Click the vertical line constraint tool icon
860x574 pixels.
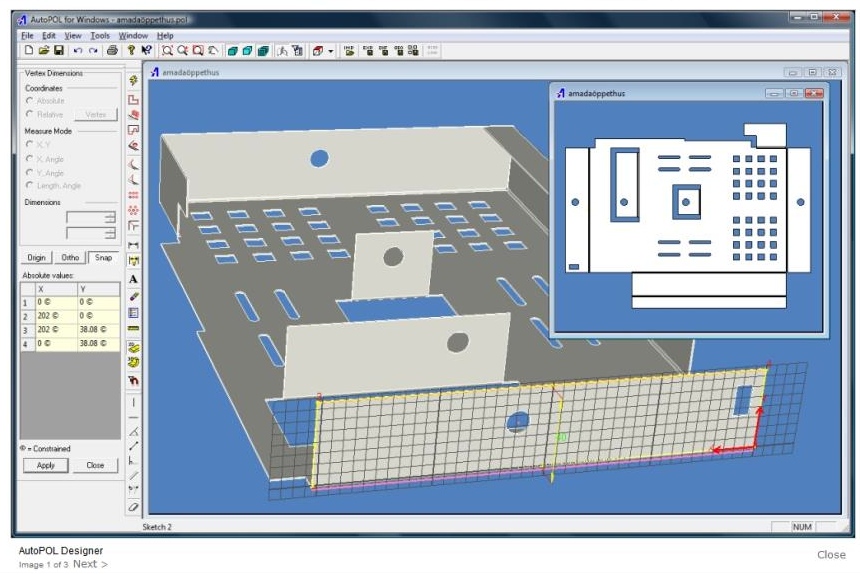134,401
